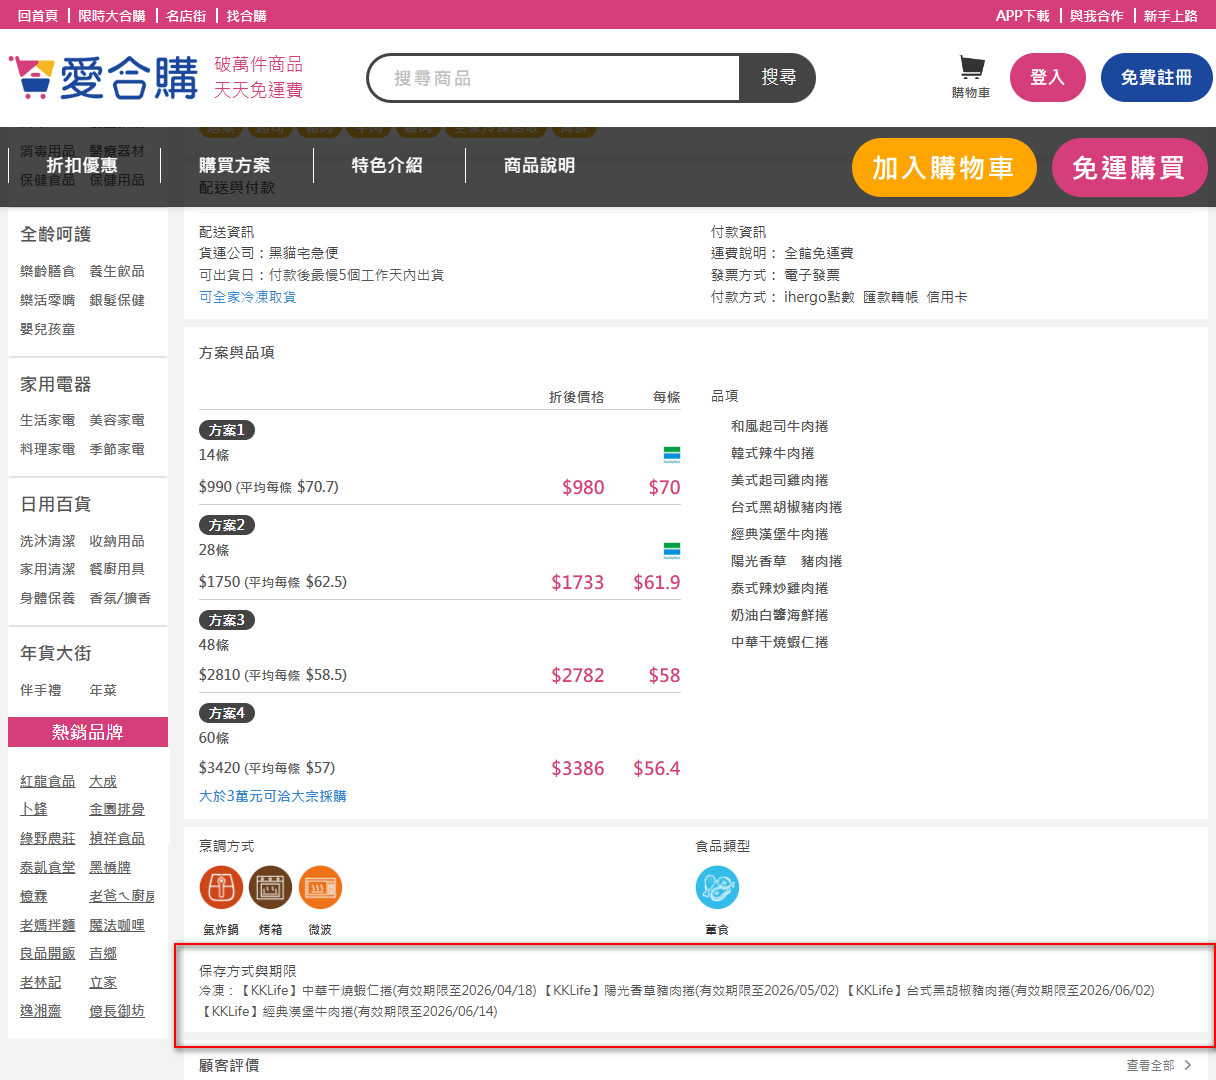The image size is (1216, 1080).
Task: Switch to the 購買方案 tab
Action: pyautogui.click(x=235, y=165)
